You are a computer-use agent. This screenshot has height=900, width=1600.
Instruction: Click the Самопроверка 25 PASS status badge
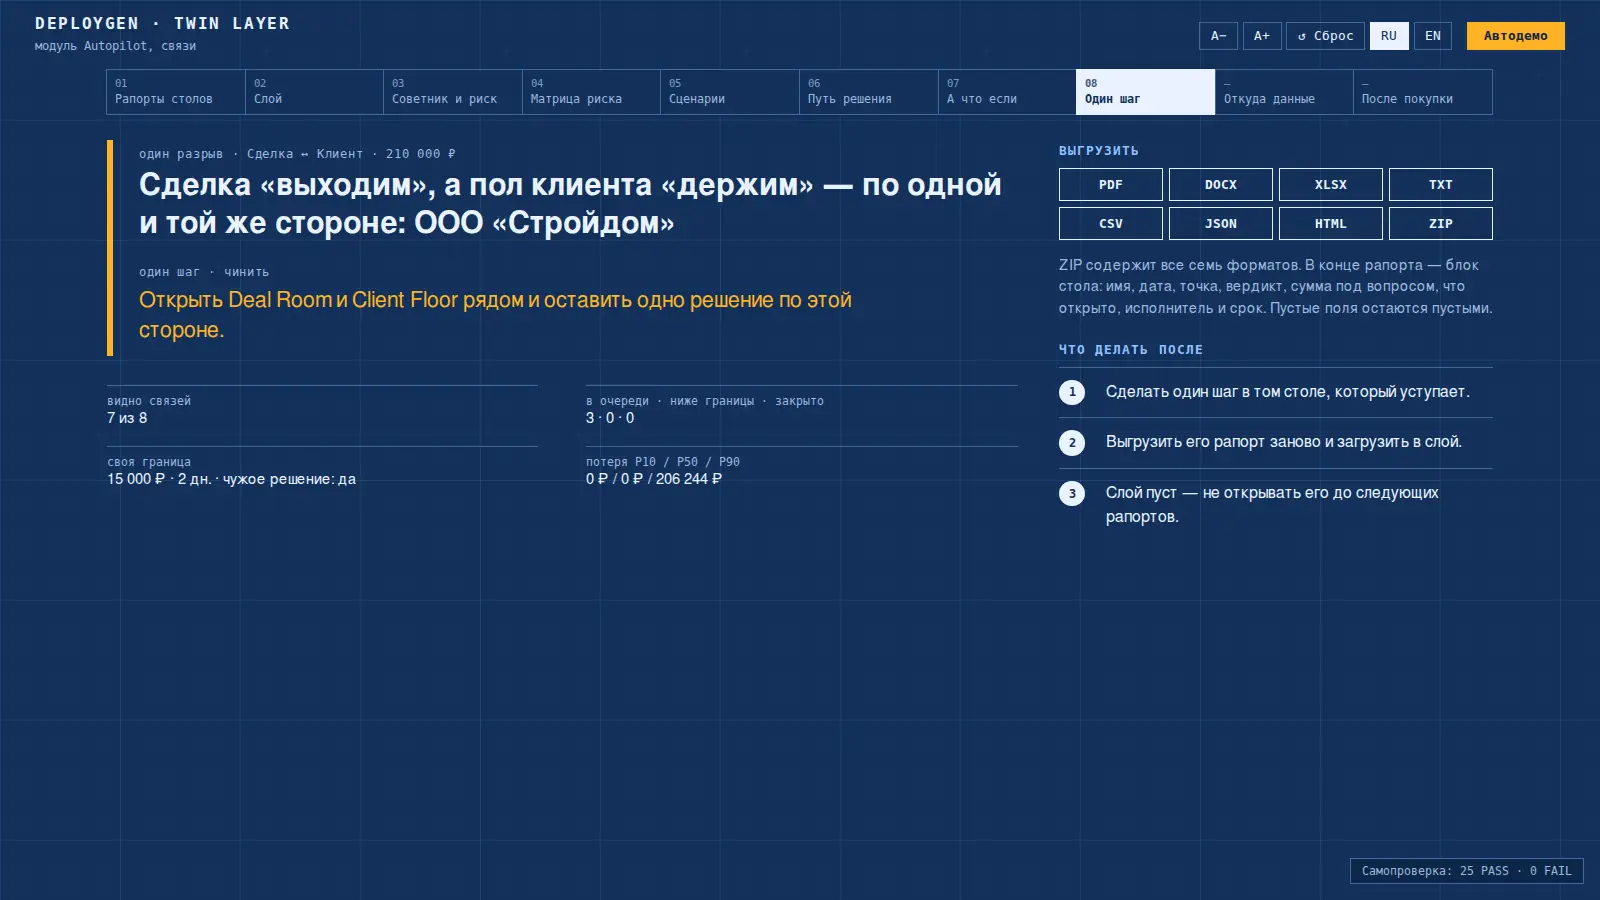(x=1467, y=871)
